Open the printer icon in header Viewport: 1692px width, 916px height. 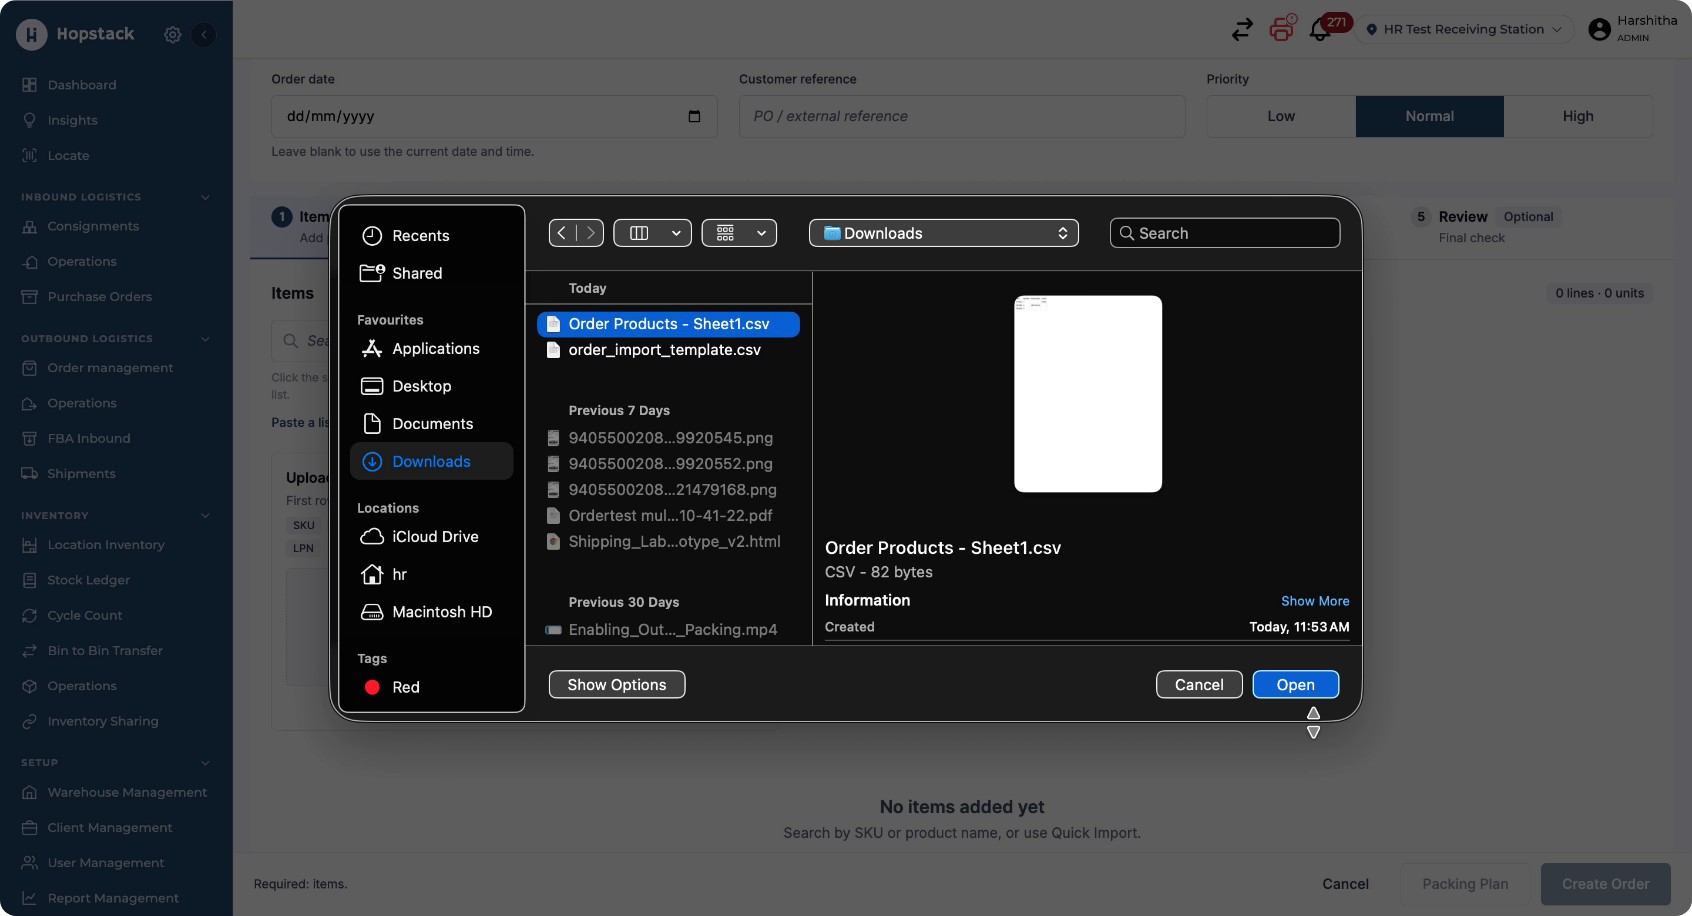click(1281, 29)
